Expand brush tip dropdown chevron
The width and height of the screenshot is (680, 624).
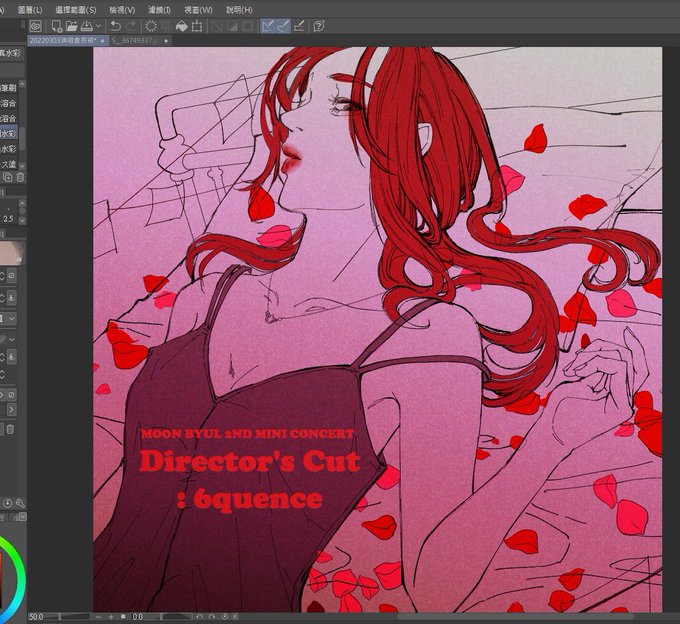(12, 339)
